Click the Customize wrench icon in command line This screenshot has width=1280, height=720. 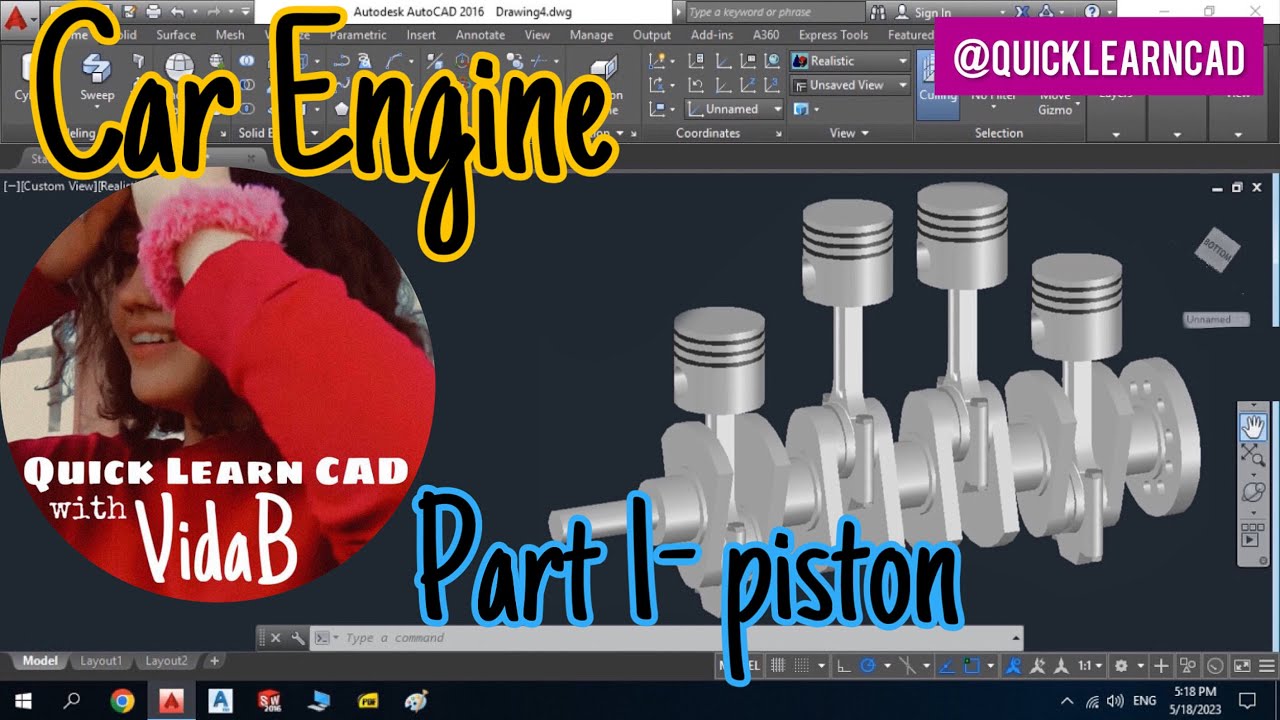[x=298, y=638]
